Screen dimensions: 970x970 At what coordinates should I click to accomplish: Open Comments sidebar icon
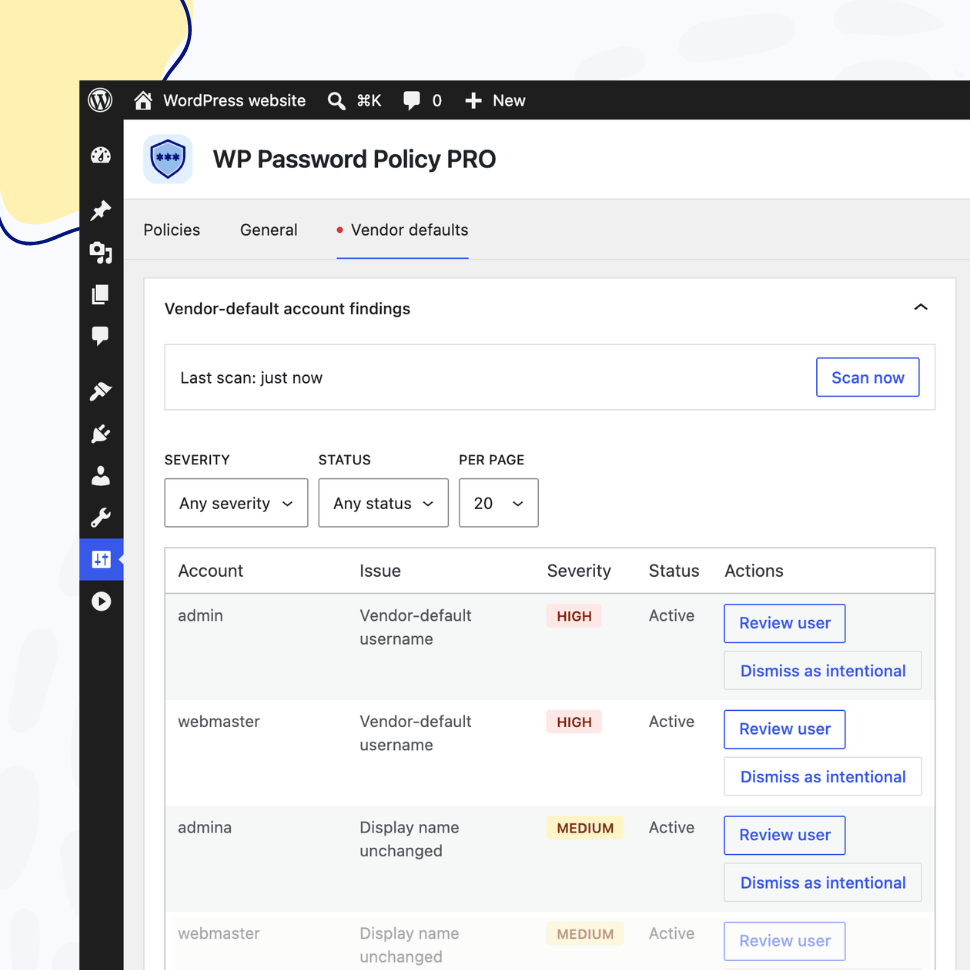coord(100,336)
